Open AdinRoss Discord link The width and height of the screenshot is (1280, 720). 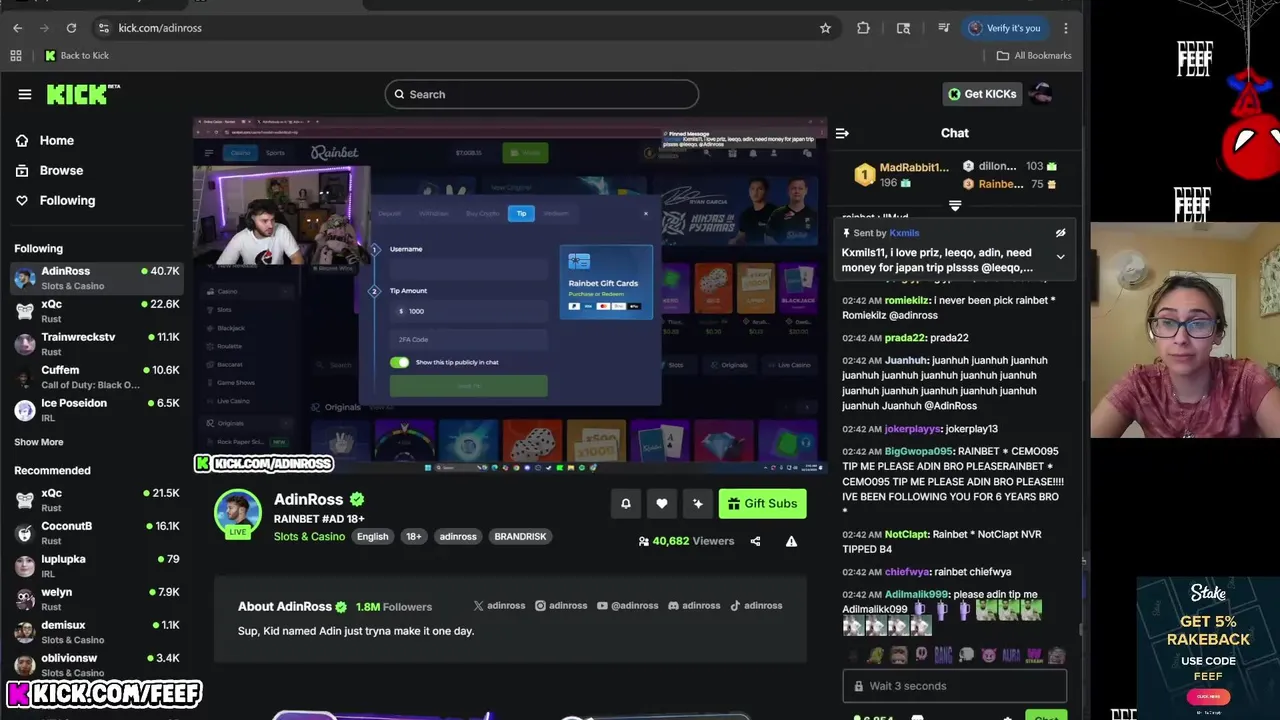(x=694, y=605)
